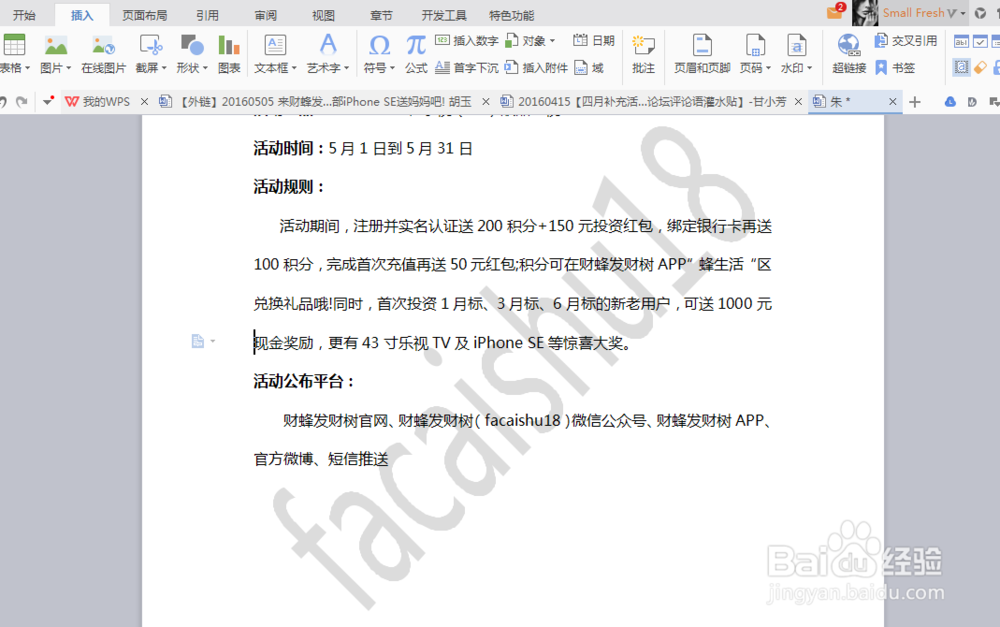1000x627 pixels.
Task: Open the Small Fresh account dropdown
Action: tap(963, 13)
